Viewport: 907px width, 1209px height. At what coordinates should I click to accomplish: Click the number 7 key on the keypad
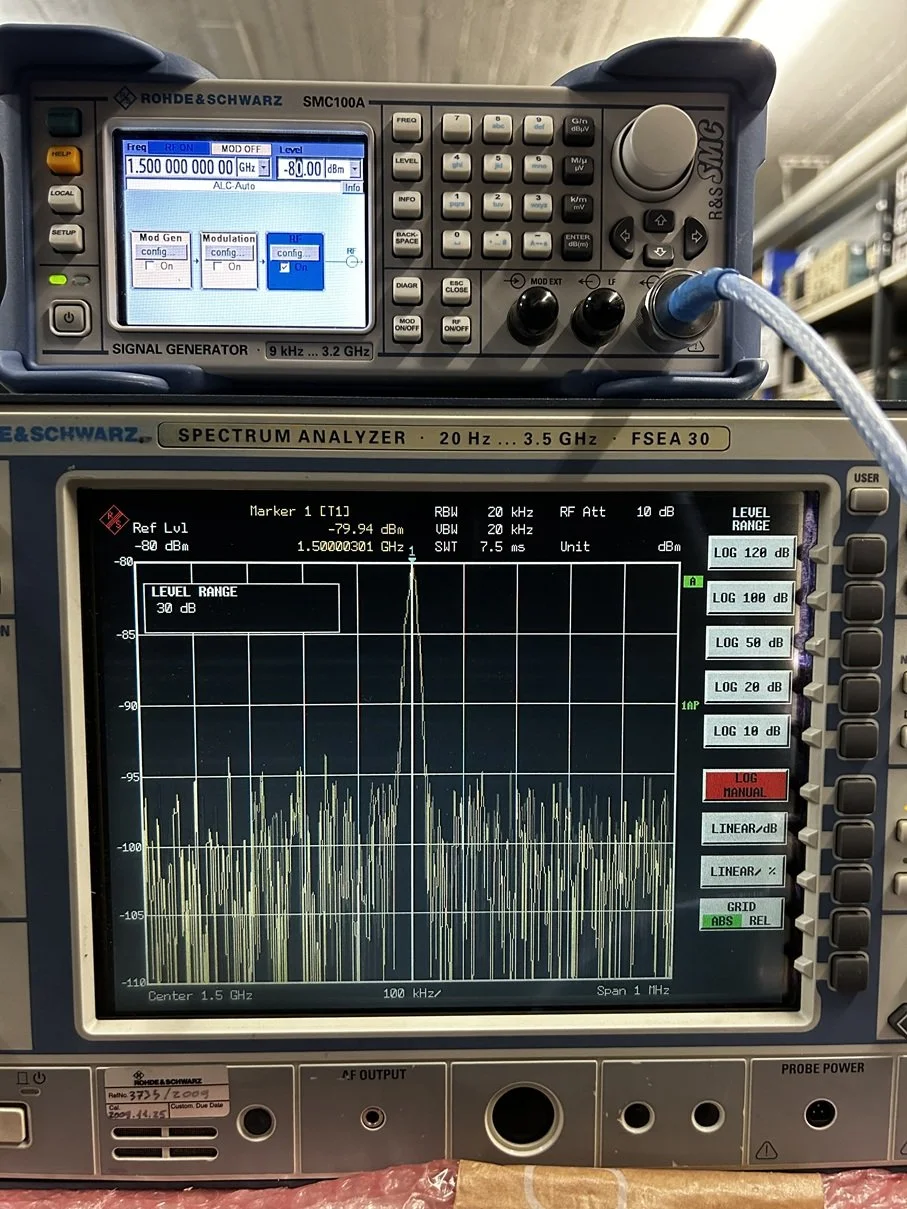457,128
